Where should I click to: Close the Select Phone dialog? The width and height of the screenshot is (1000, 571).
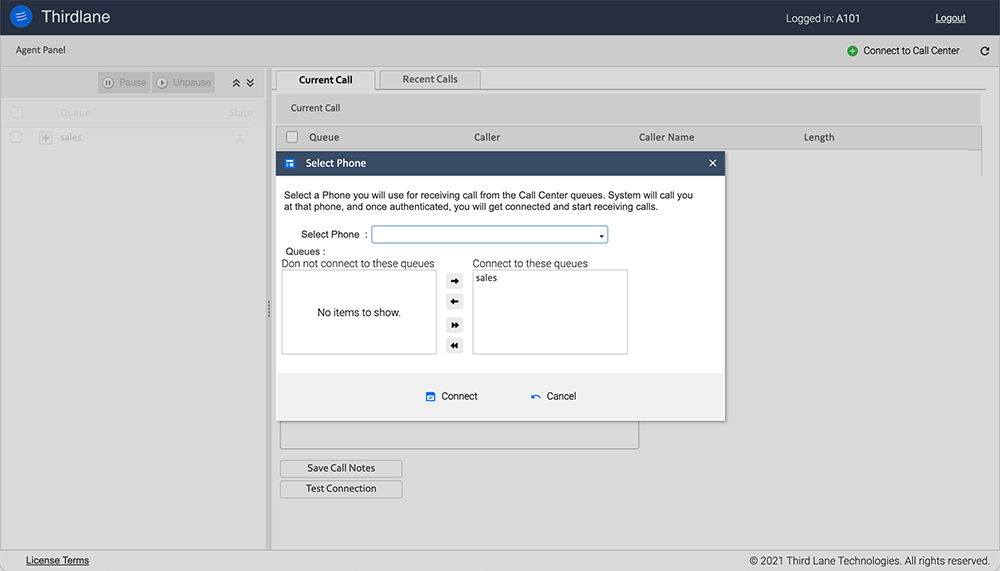tap(712, 163)
